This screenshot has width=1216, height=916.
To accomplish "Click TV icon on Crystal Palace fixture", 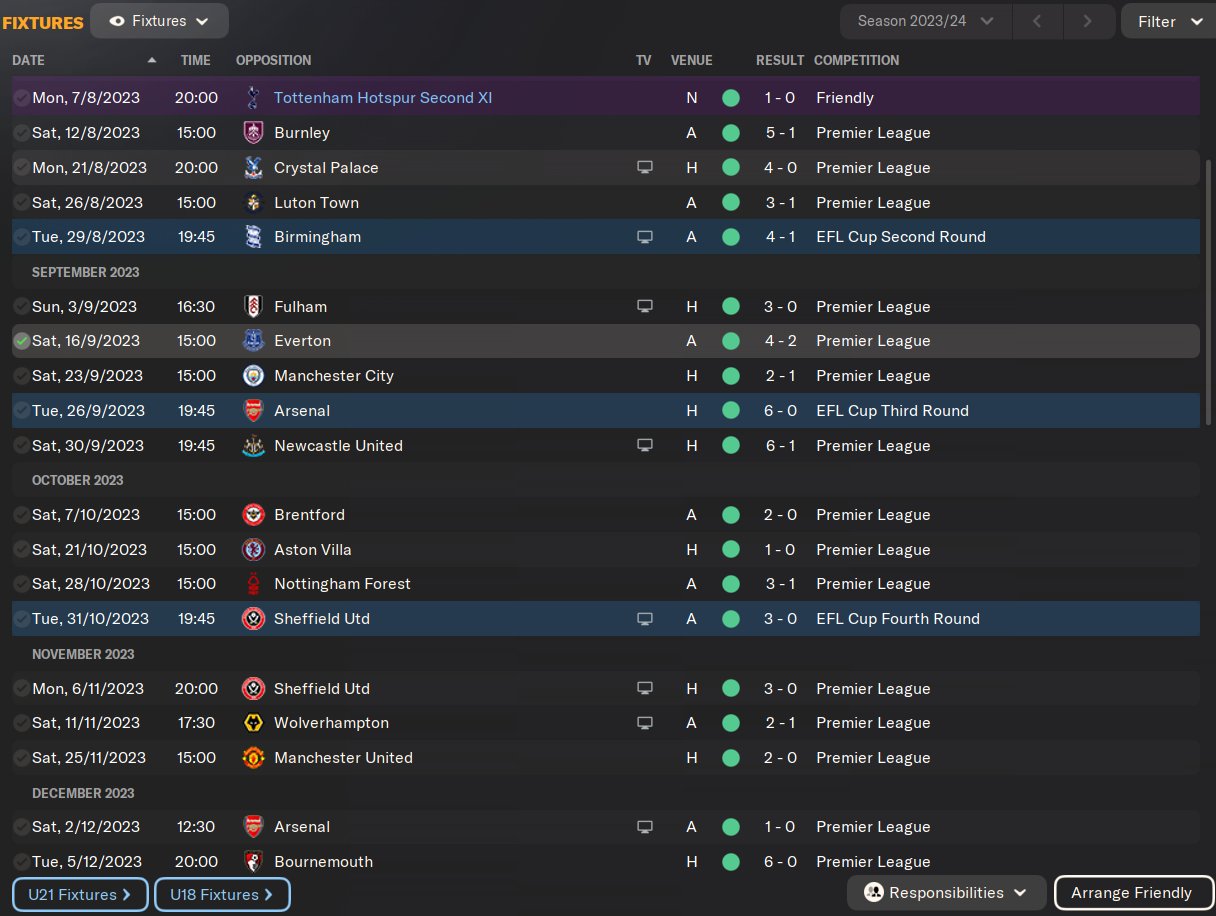I will click(x=645, y=168).
